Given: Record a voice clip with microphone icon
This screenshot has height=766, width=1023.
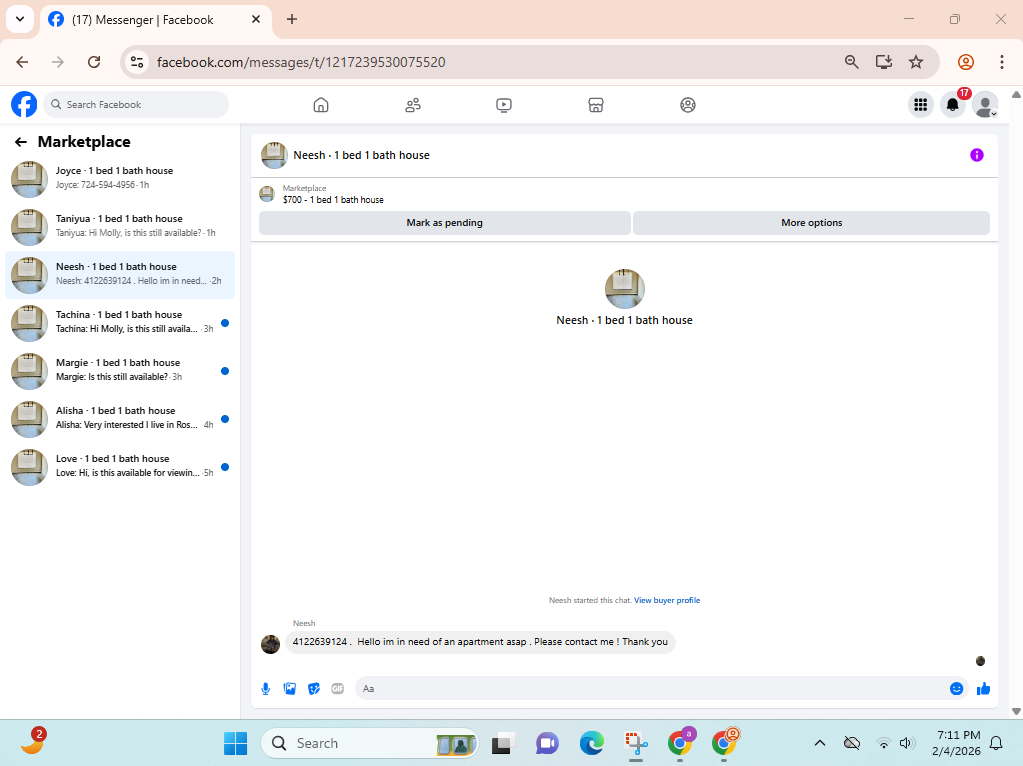Looking at the screenshot, I should click(266, 688).
